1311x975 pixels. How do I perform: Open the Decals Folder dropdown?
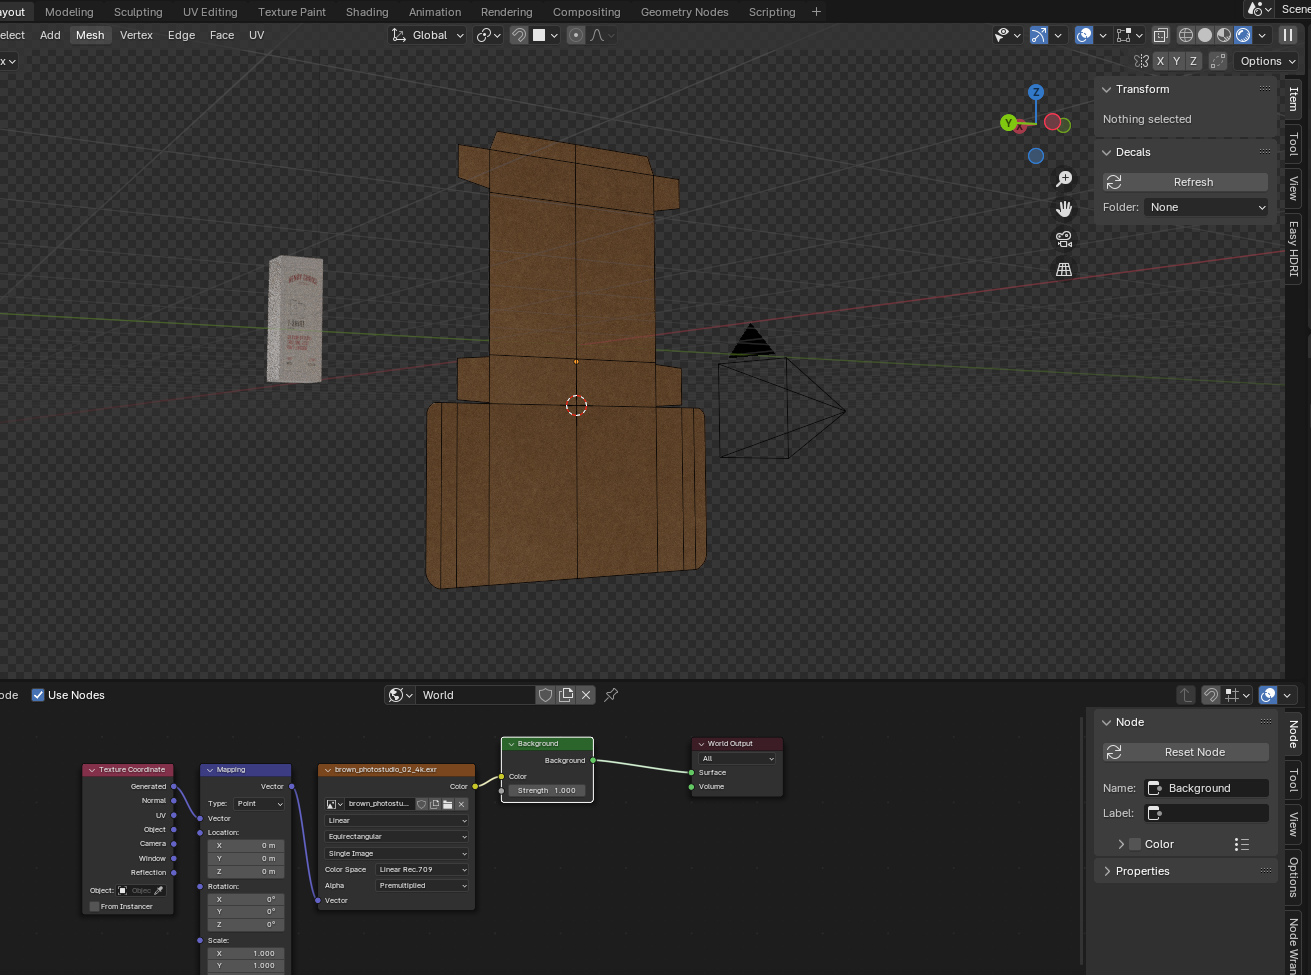(1206, 207)
